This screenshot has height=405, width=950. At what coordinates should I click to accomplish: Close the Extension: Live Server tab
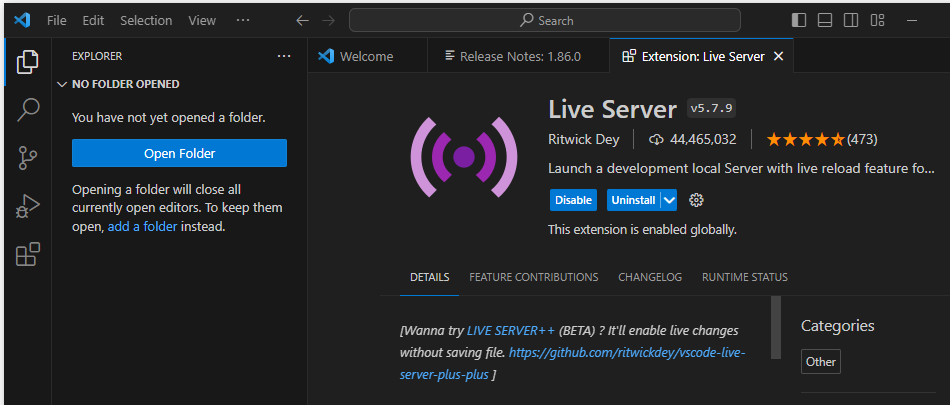[x=779, y=56]
